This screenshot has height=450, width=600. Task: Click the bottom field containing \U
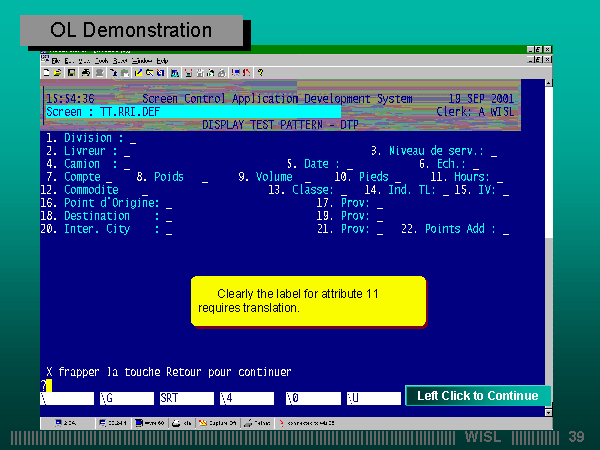pos(372,398)
